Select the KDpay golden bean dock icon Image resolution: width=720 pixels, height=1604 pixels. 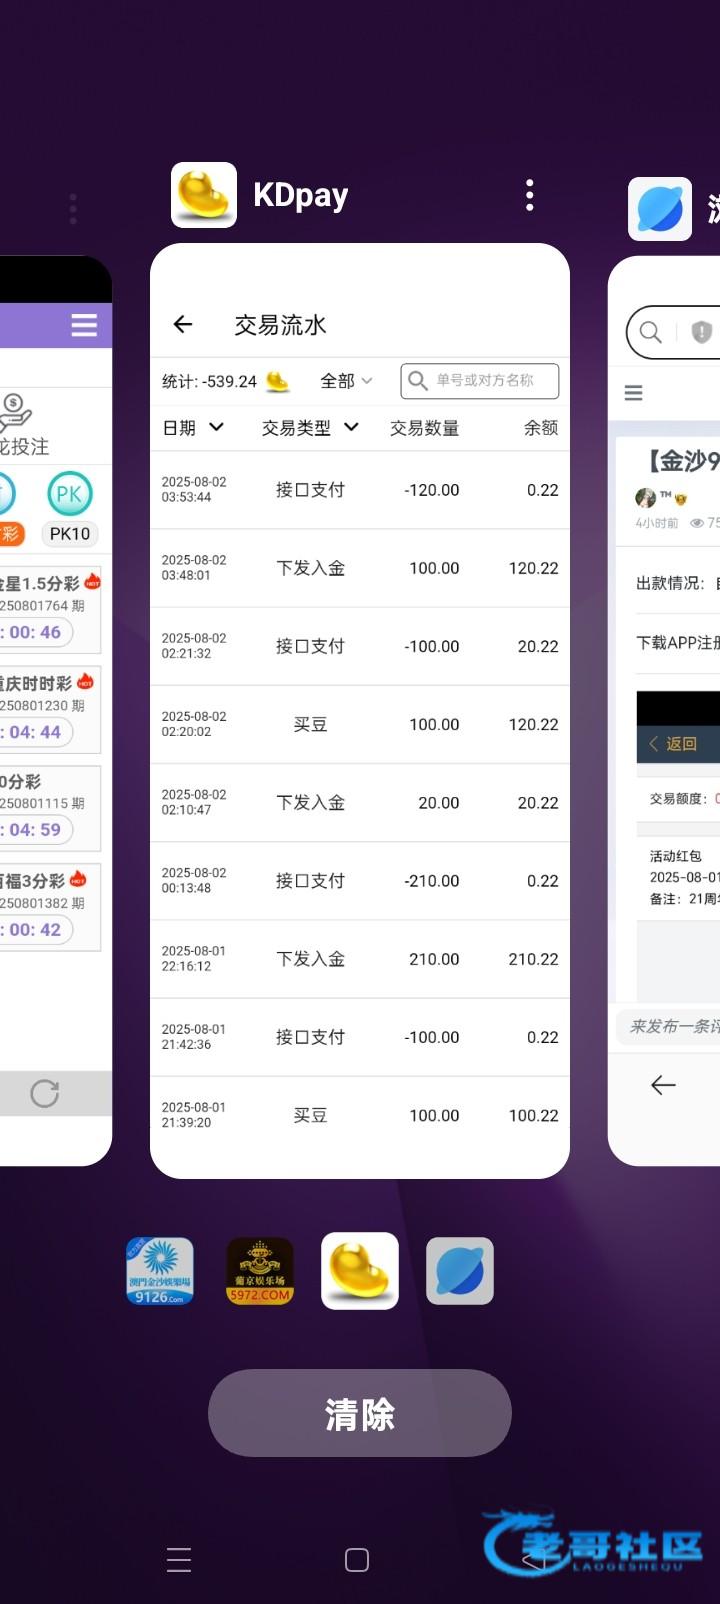click(x=360, y=1271)
